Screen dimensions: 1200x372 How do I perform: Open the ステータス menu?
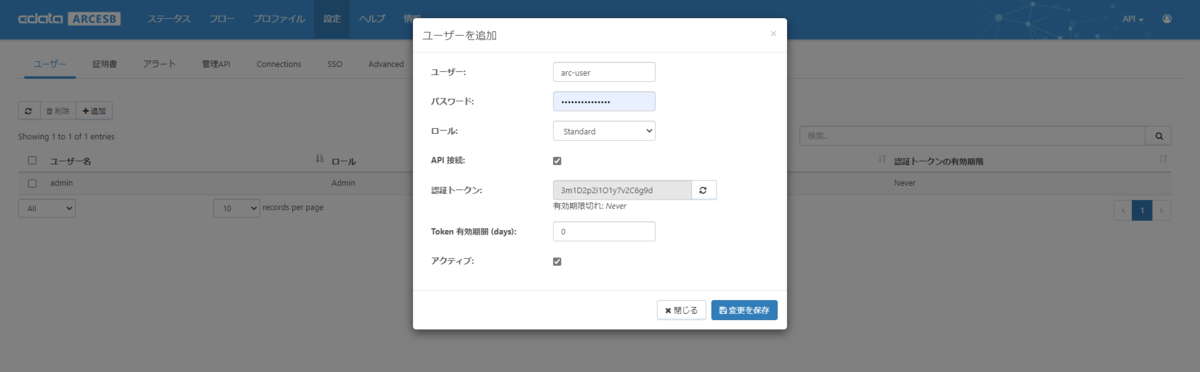169,19
